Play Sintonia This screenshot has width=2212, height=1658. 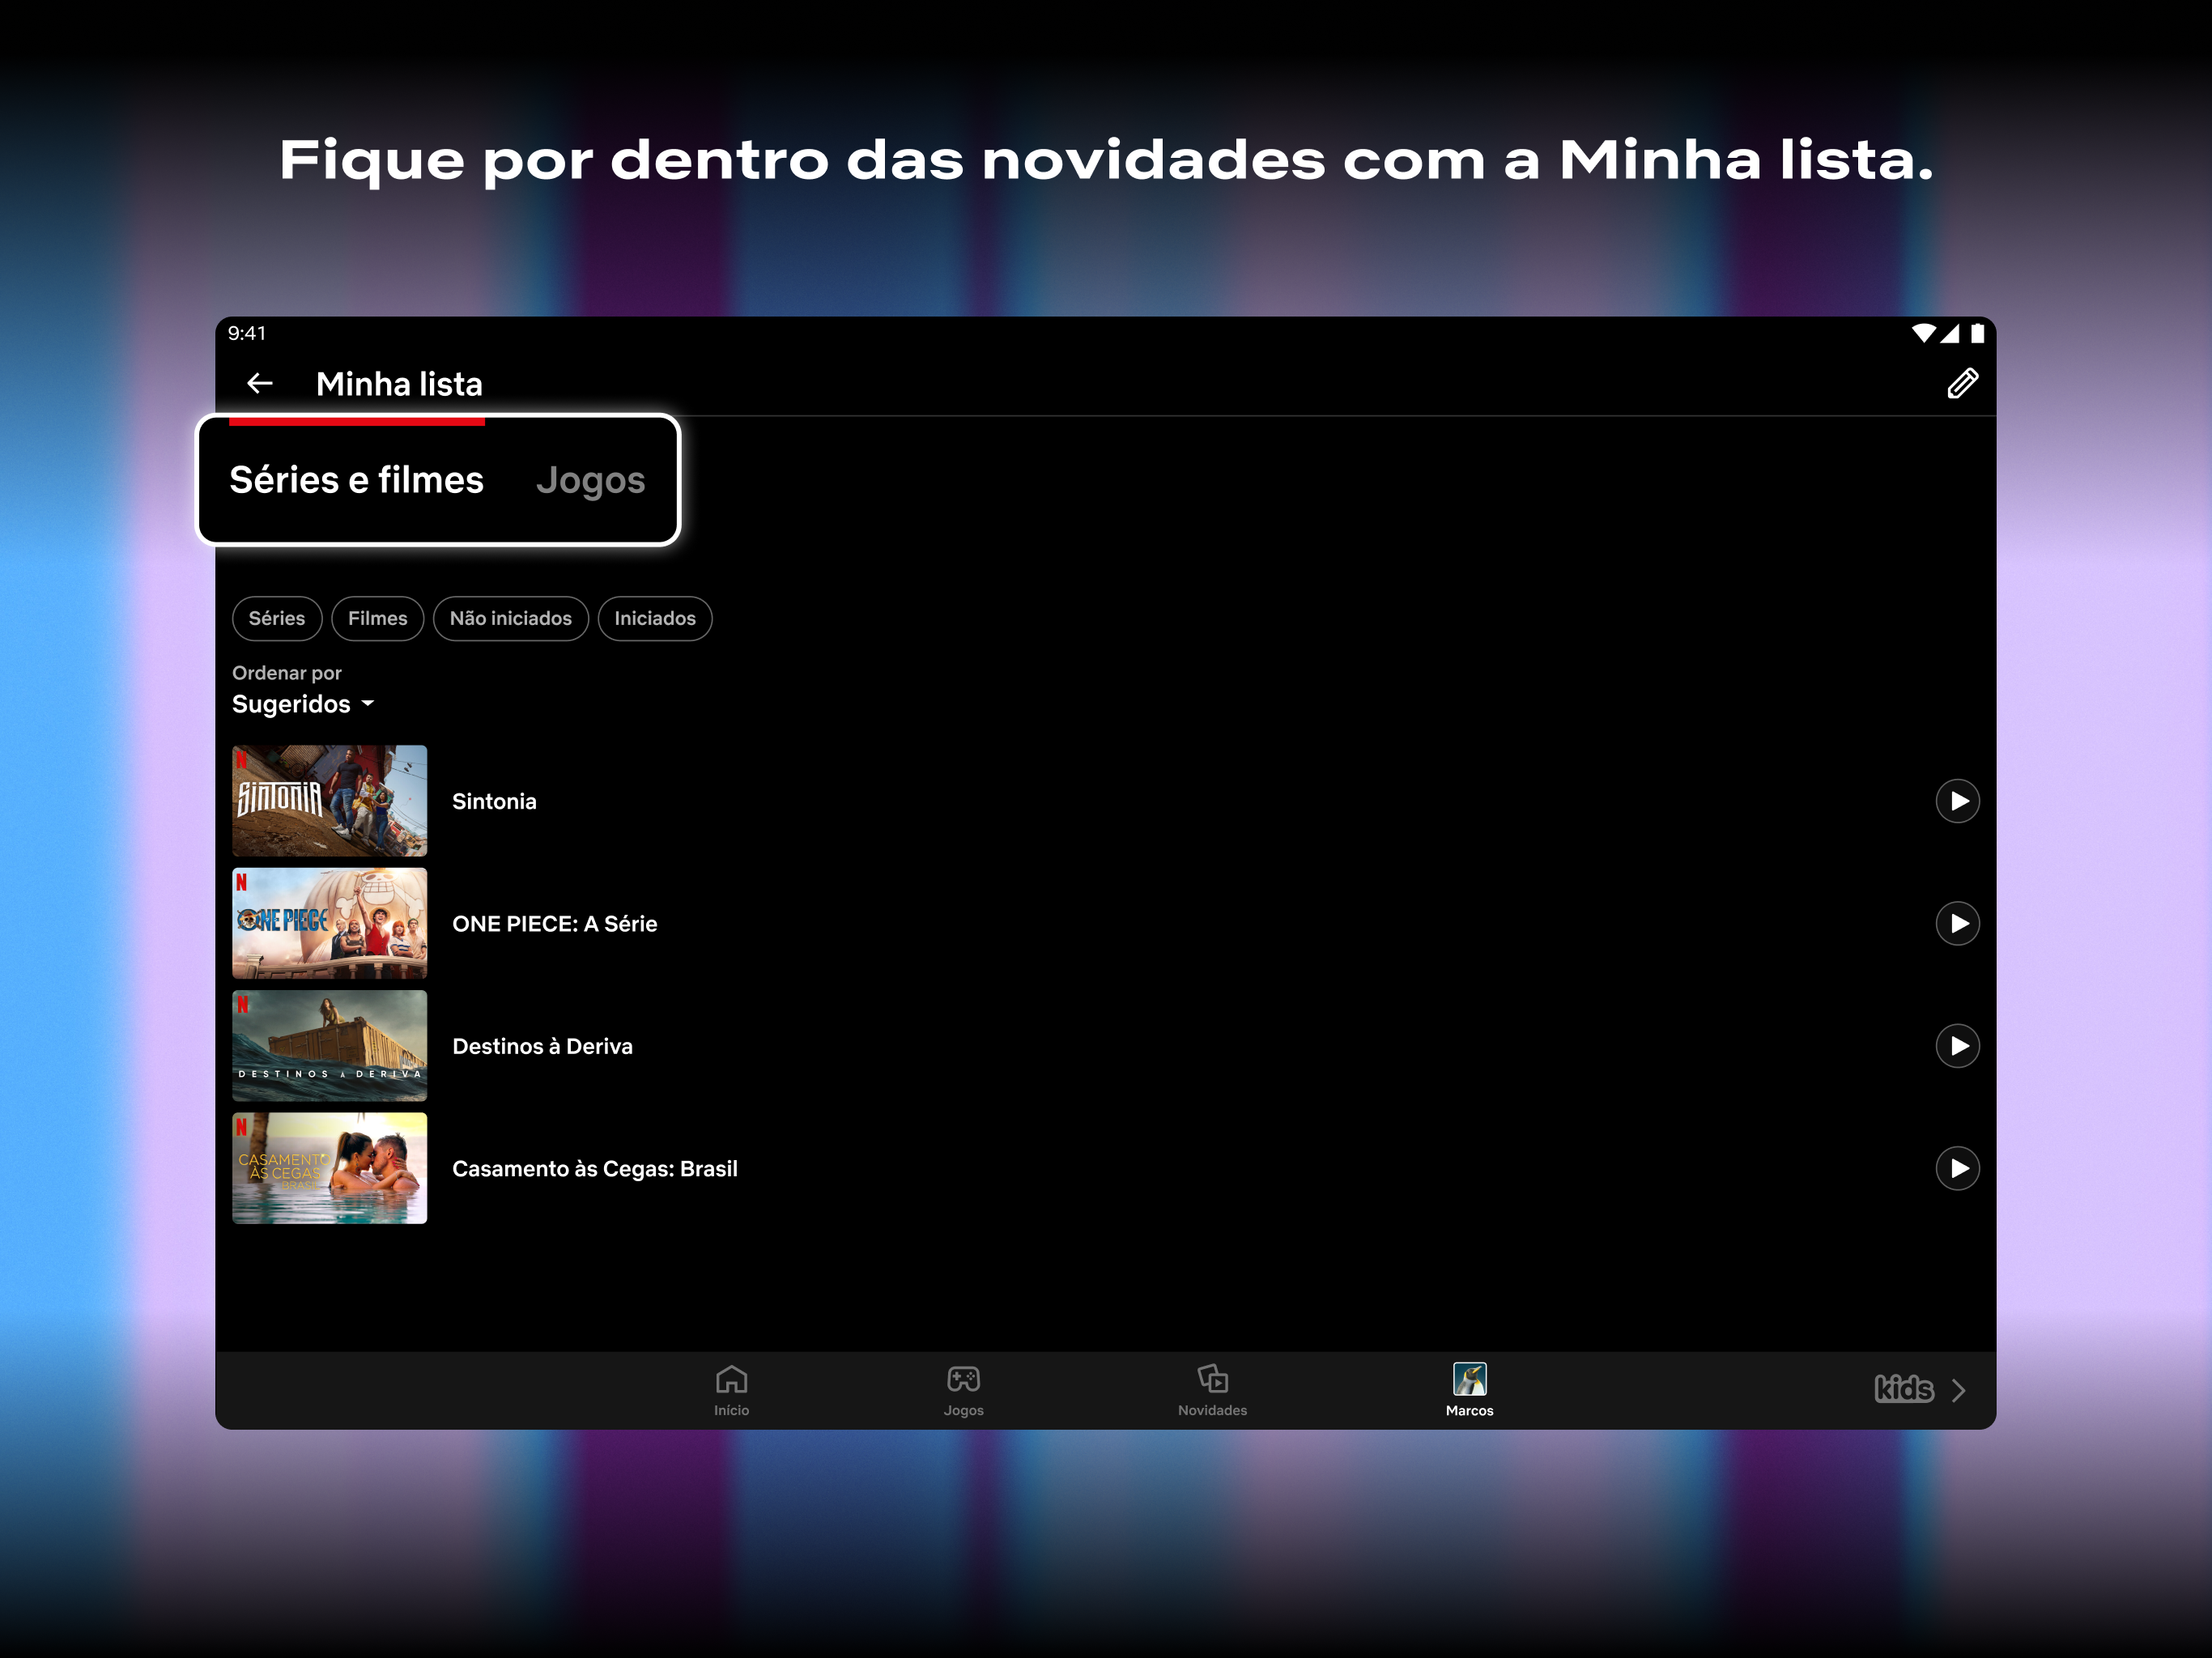click(1957, 801)
